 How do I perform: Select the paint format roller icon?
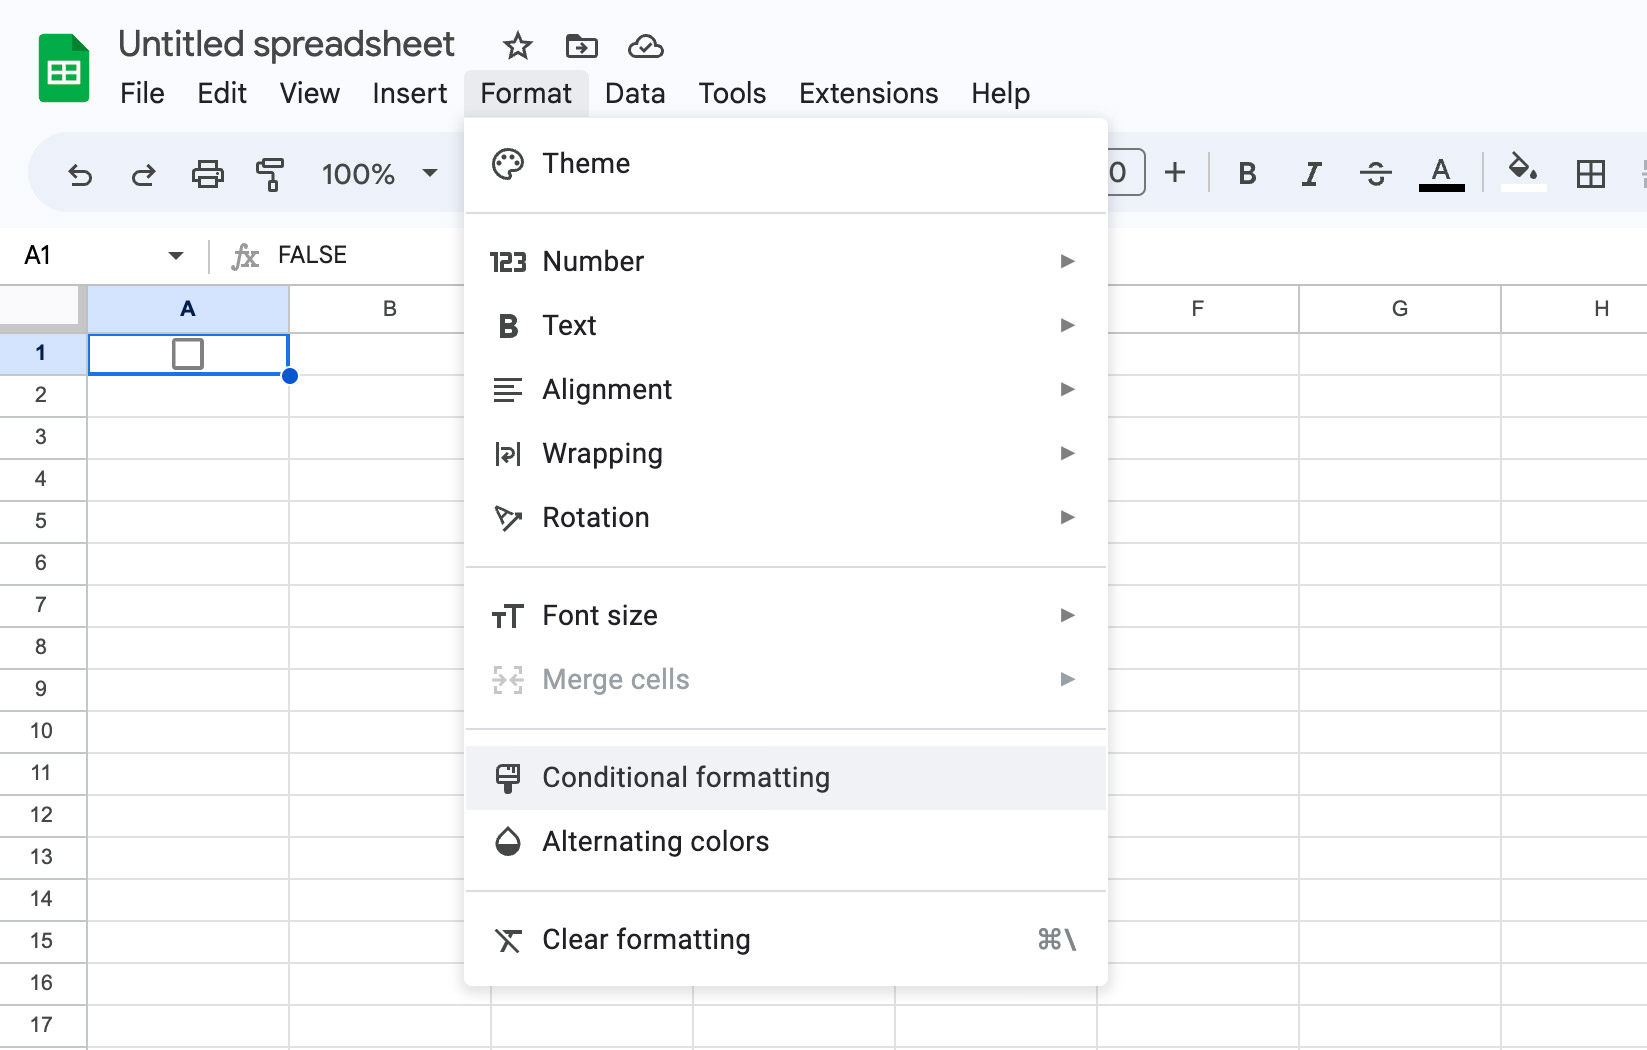coord(270,175)
